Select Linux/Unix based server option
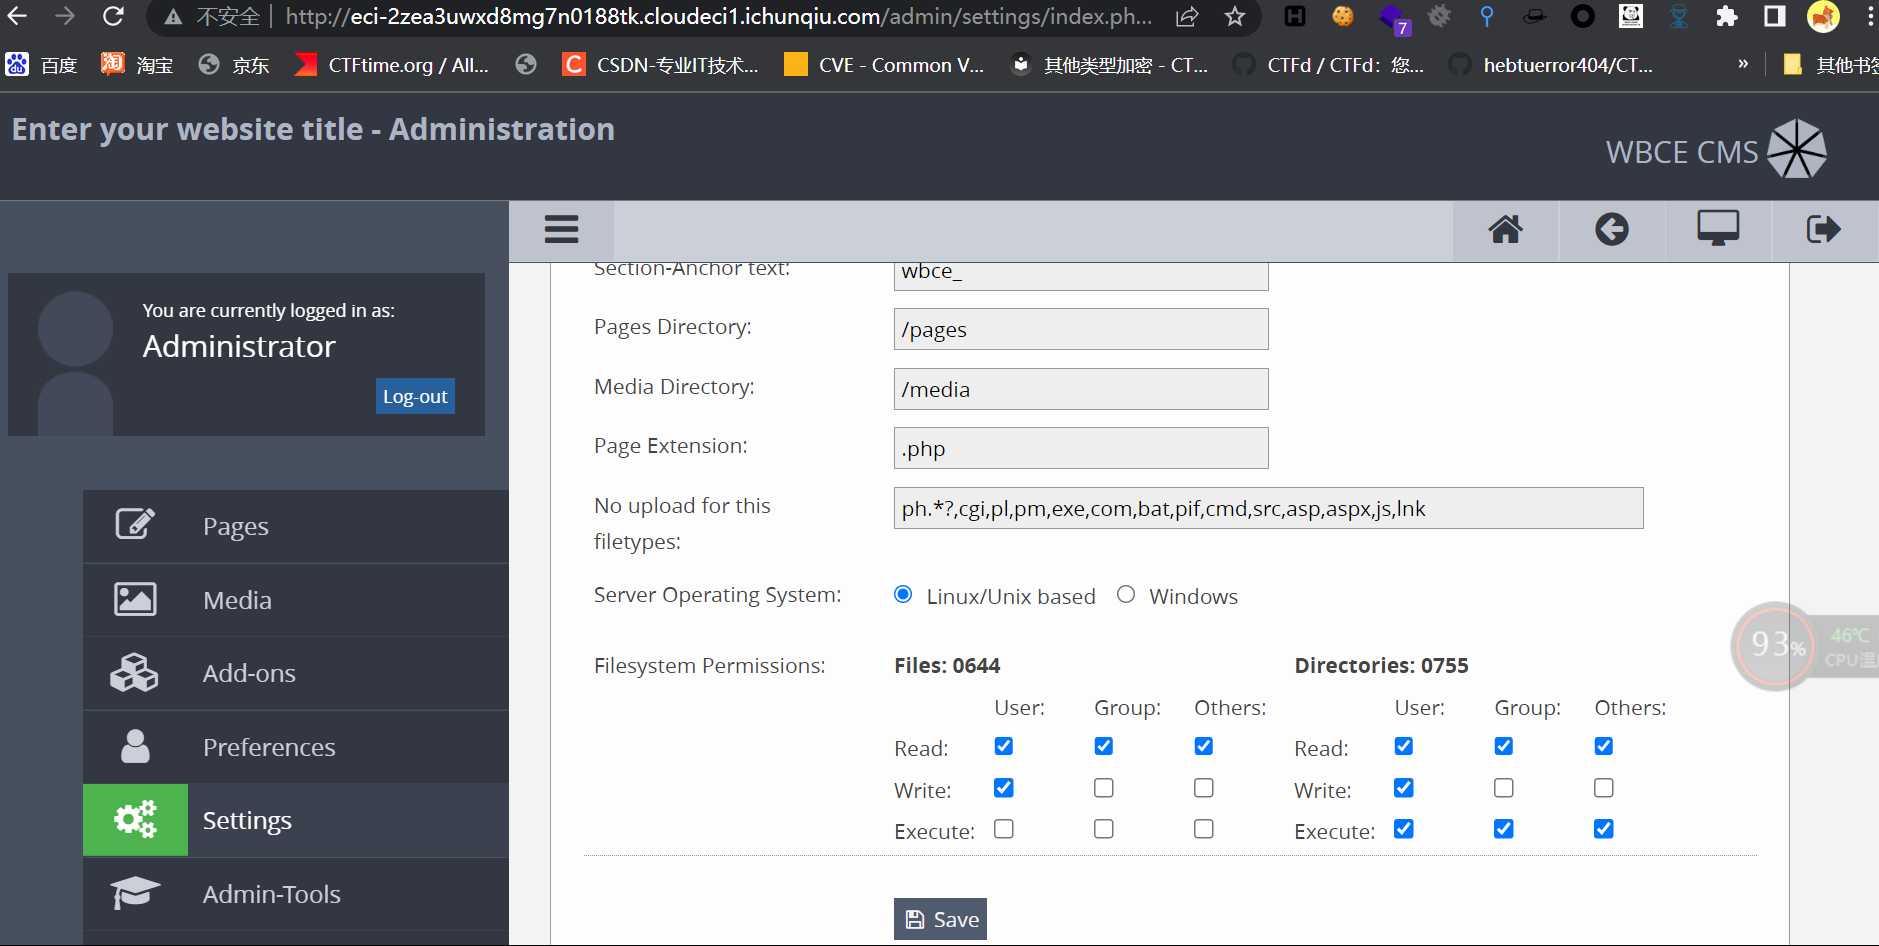 click(x=903, y=595)
